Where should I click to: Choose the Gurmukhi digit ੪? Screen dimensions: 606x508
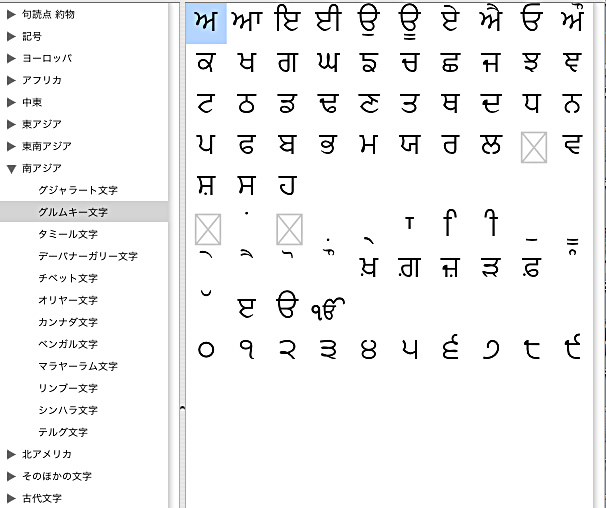[x=368, y=349]
